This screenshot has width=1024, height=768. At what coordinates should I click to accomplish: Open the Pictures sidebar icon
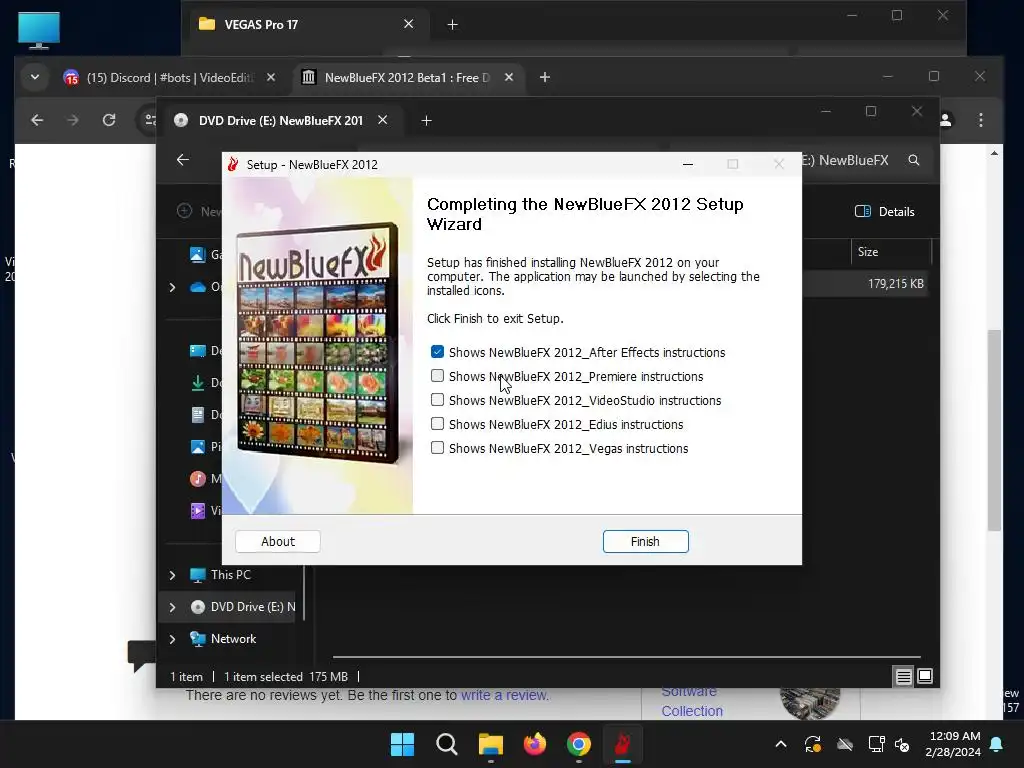tap(198, 447)
